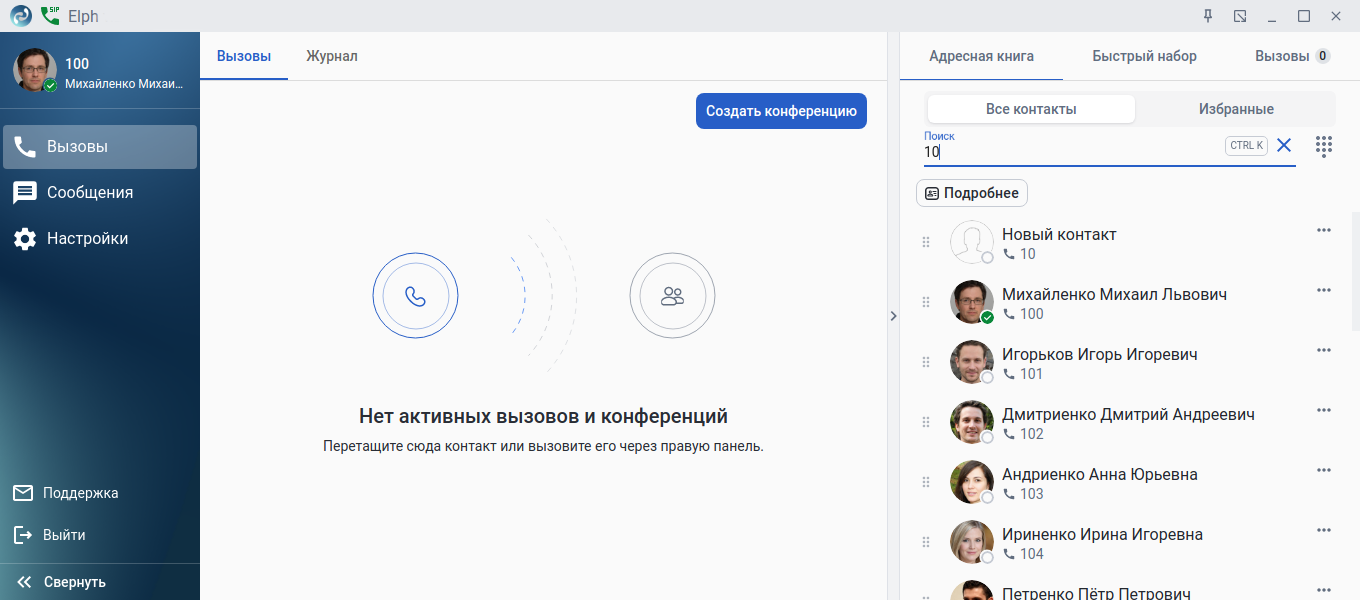Collapse the sidebar with the Свернуть chevron
Screen dimensions: 1360x600
25,582
